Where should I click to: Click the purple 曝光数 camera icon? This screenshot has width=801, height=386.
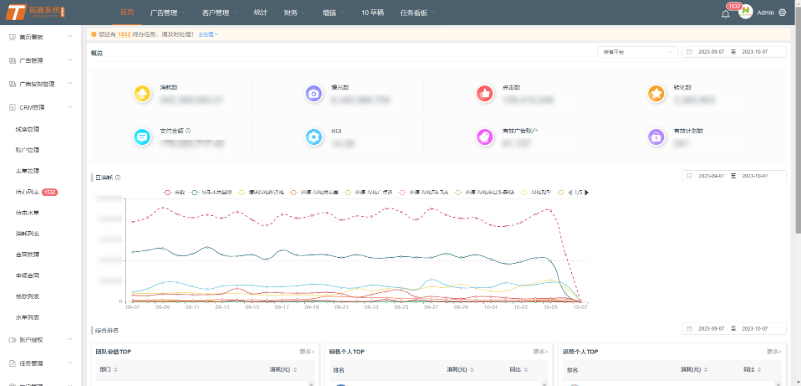314,93
